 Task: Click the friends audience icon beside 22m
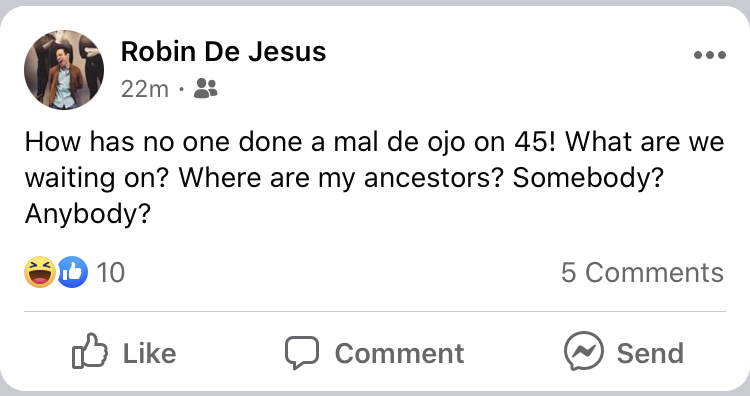(206, 88)
